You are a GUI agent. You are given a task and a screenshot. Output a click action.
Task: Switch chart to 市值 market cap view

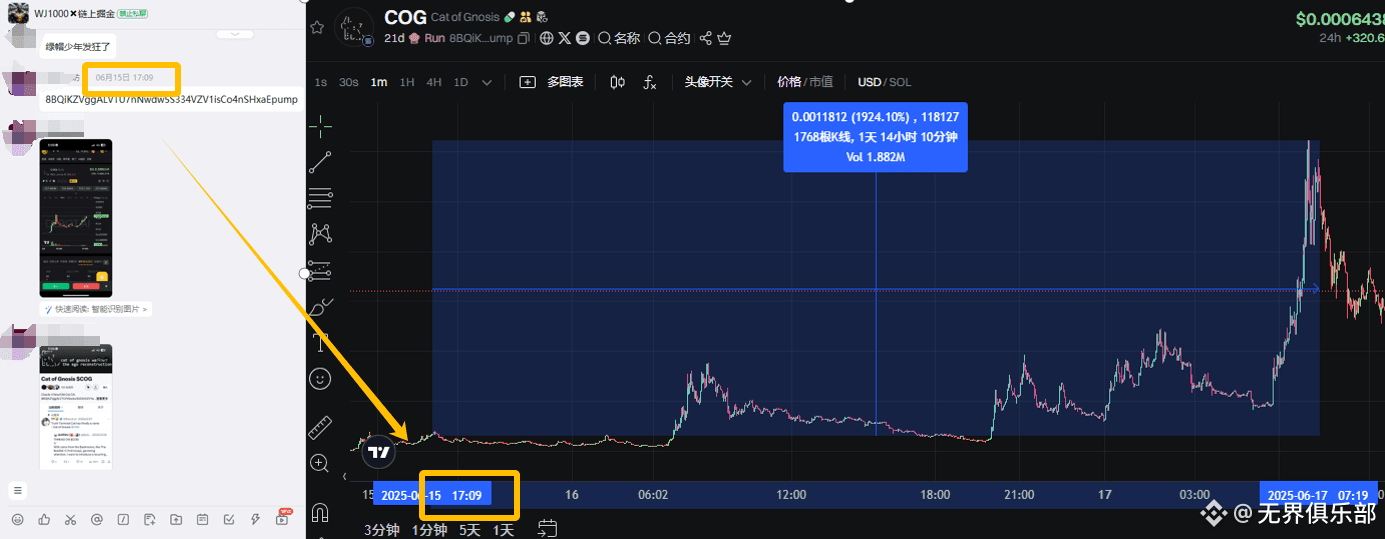(821, 82)
